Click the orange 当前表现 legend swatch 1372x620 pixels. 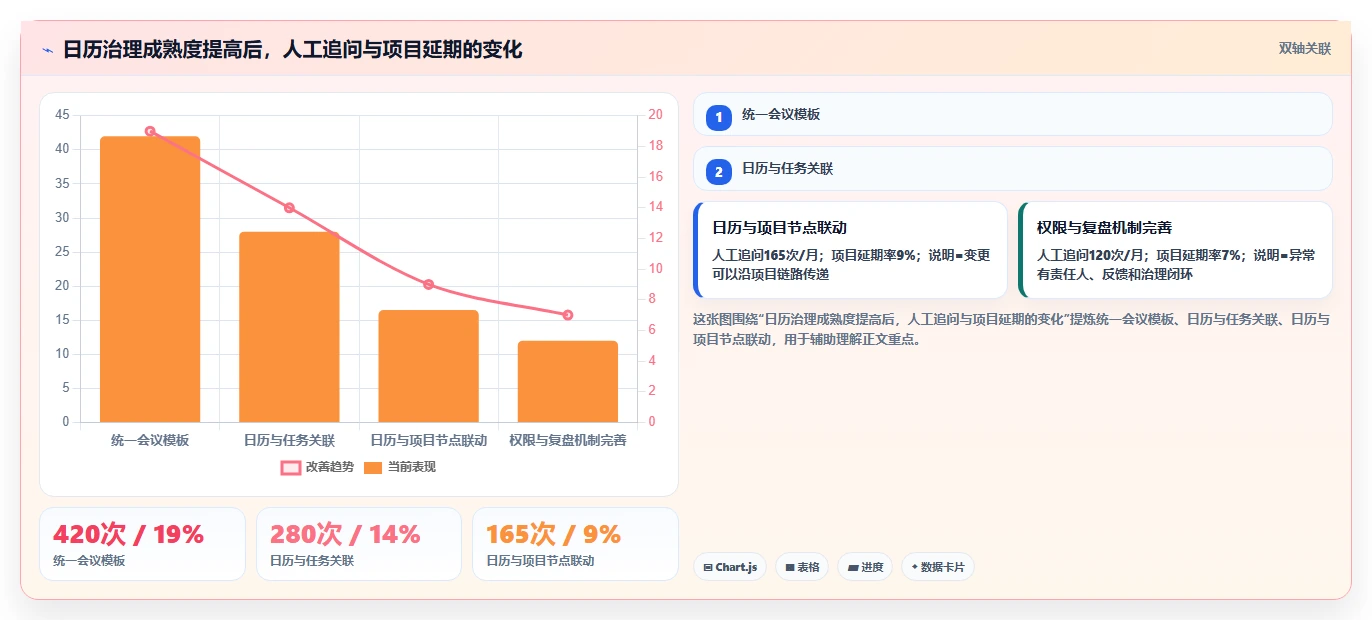pos(373,467)
